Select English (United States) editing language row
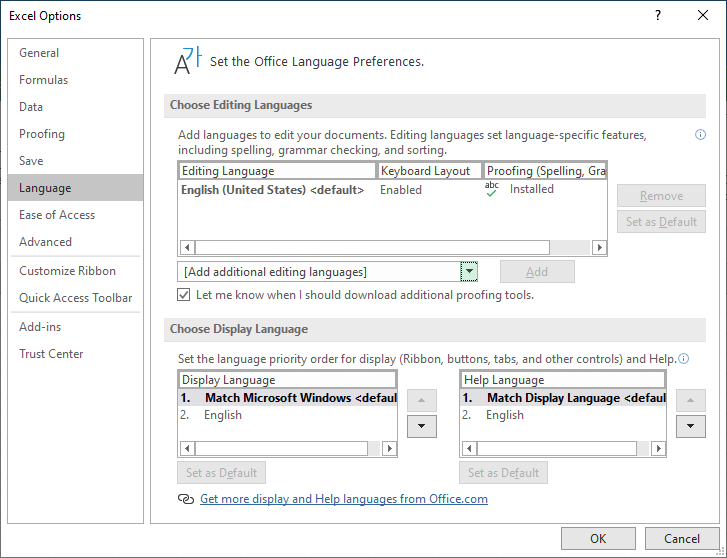This screenshot has width=727, height=558. (392, 190)
